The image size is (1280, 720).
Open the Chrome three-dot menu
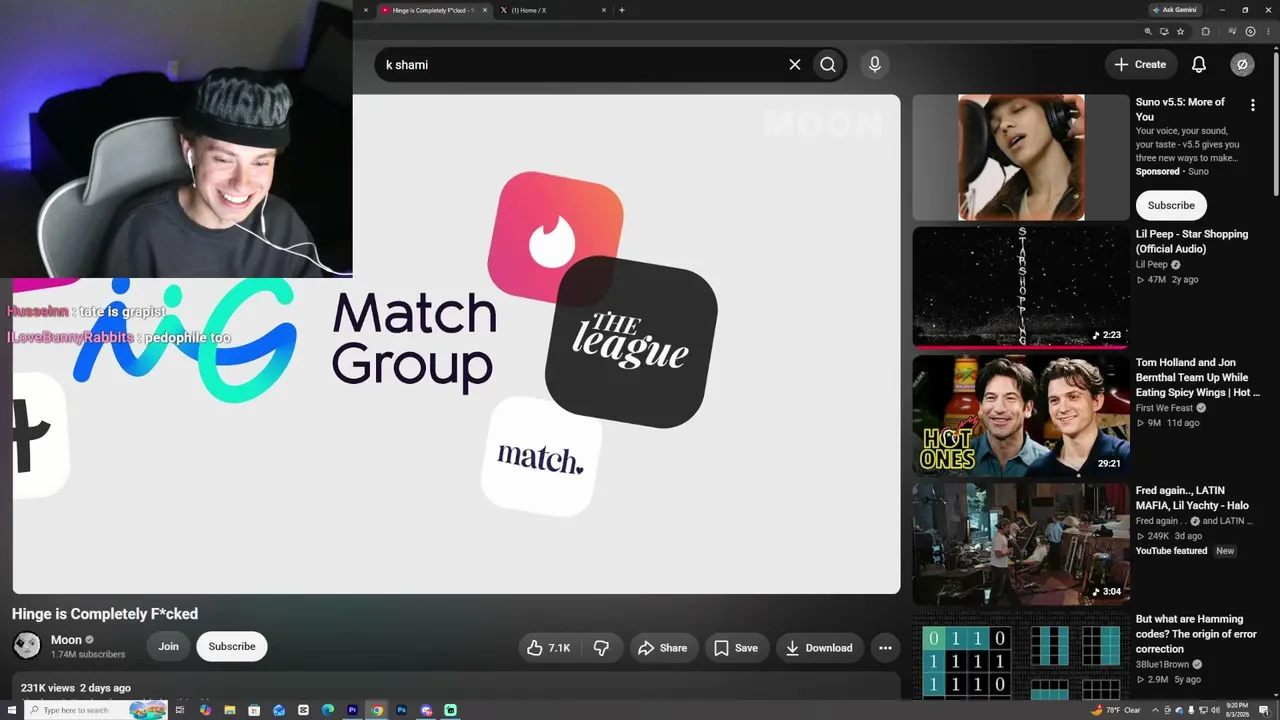pyautogui.click(x=1266, y=31)
